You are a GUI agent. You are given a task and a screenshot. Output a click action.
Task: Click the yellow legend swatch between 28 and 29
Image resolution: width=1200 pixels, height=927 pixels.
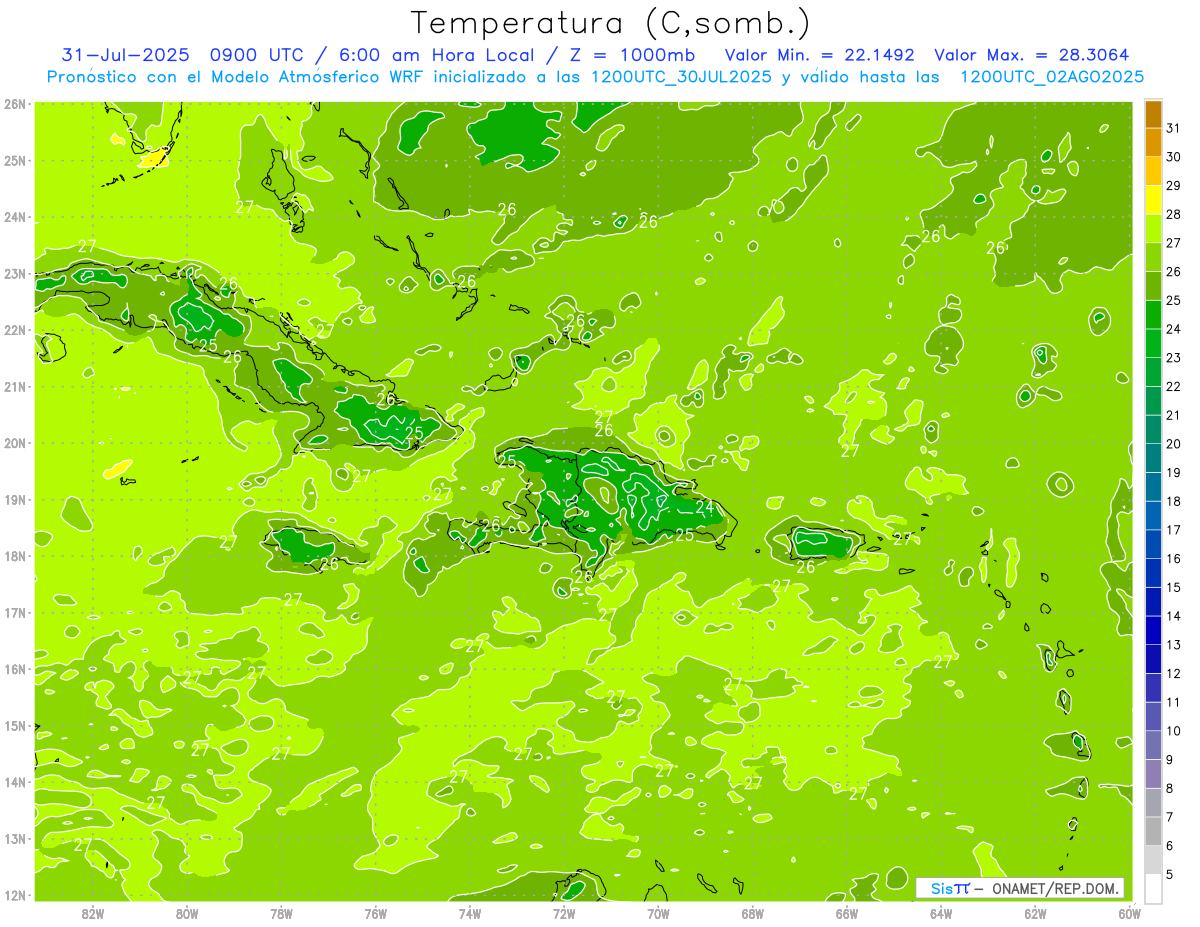tap(1153, 200)
